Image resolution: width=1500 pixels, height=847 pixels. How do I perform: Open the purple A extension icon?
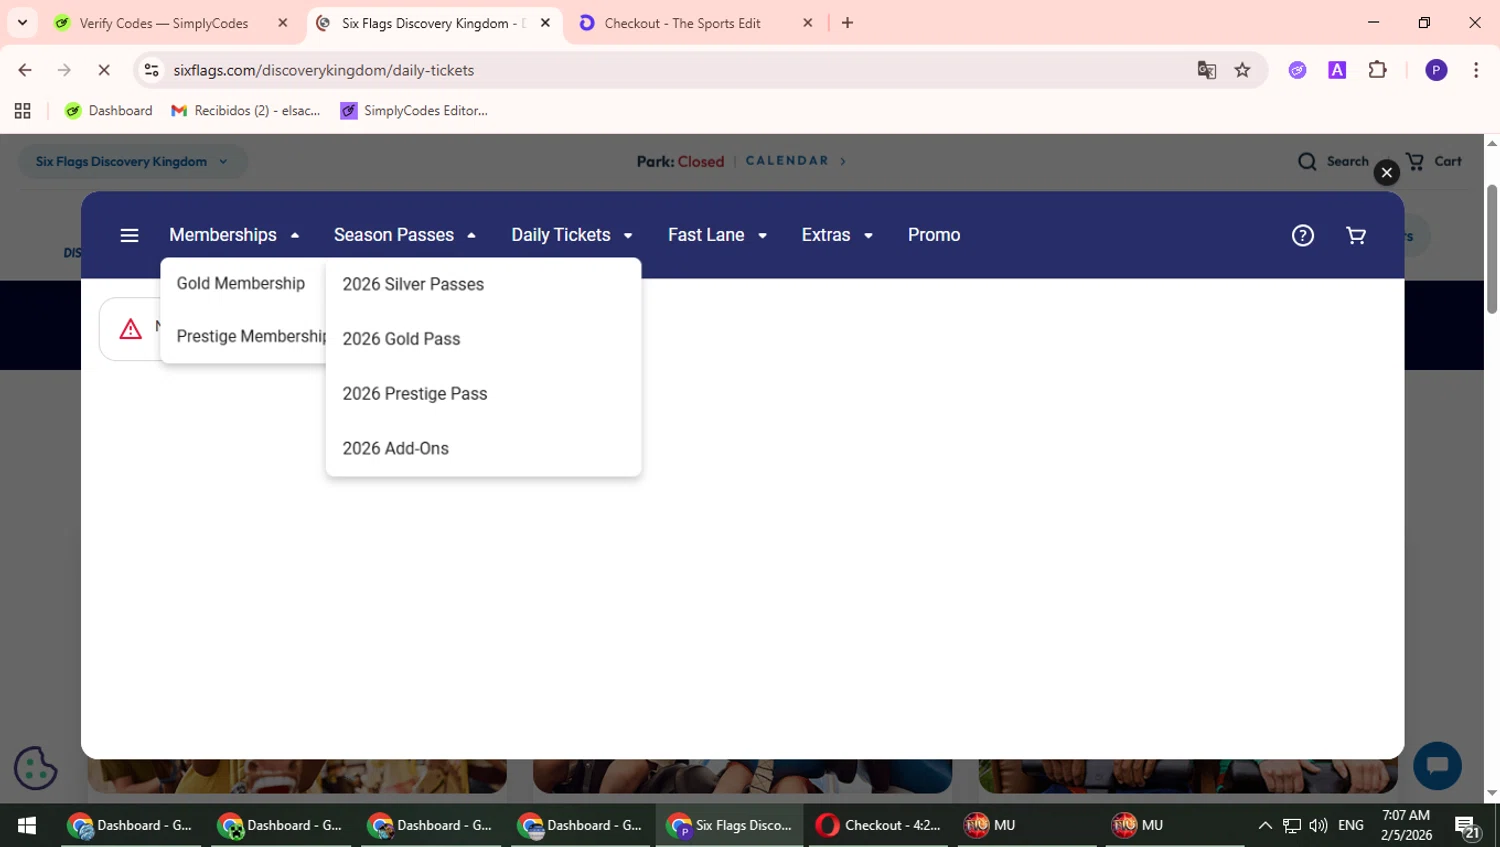click(x=1337, y=70)
